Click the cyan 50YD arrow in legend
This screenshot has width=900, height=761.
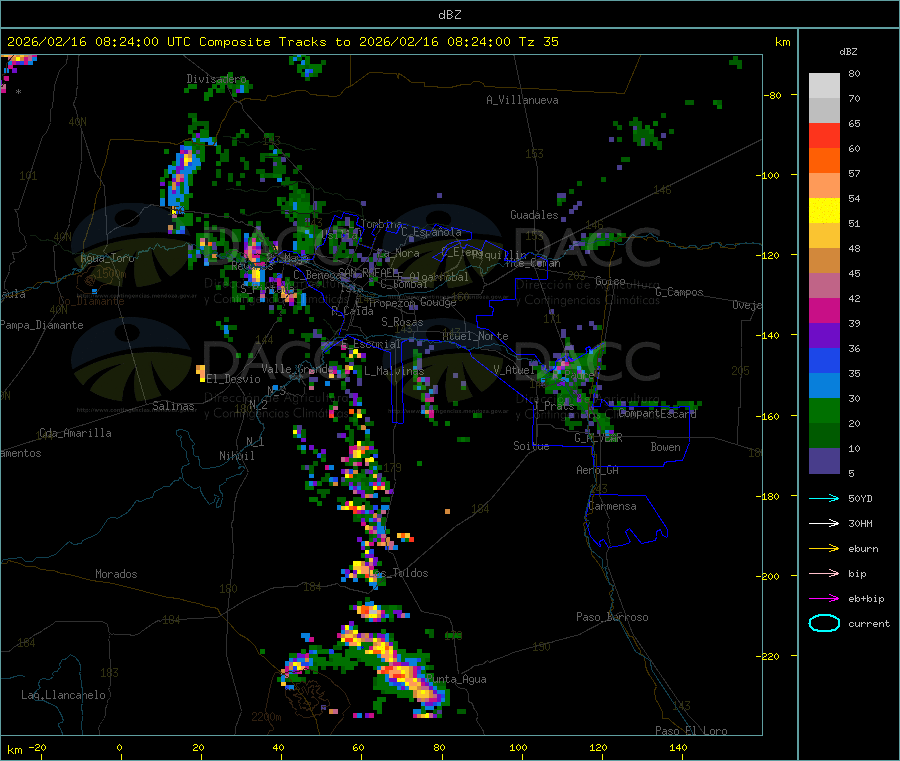point(824,498)
